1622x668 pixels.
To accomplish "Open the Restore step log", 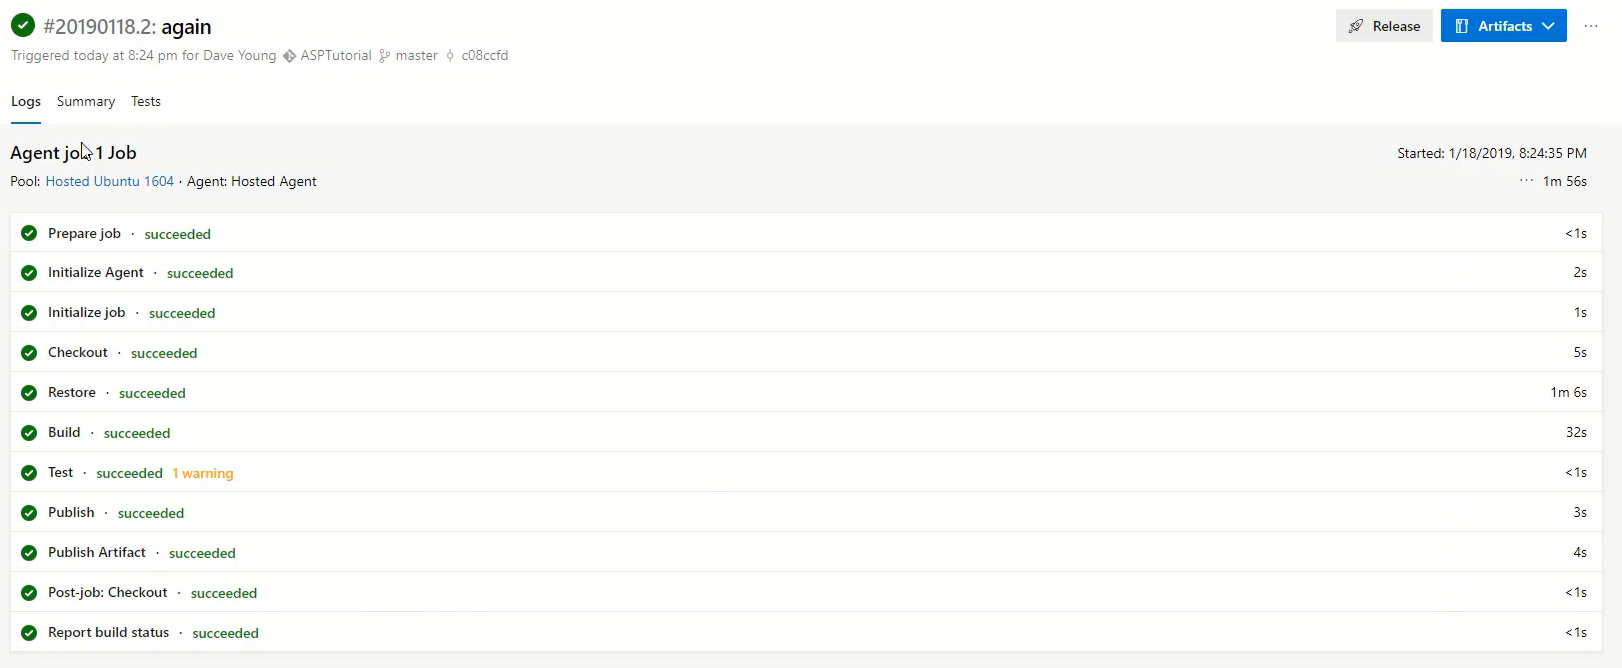I will [806, 392].
